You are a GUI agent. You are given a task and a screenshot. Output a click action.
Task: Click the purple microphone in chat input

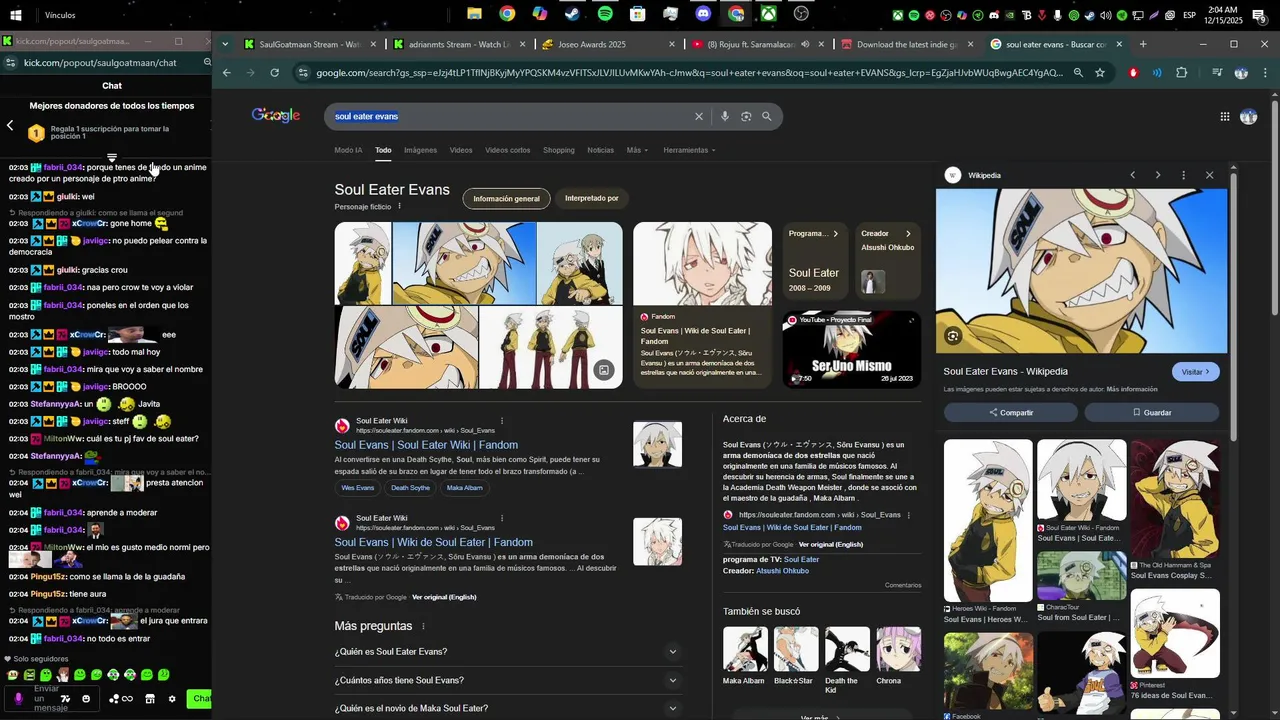[x=18, y=698]
